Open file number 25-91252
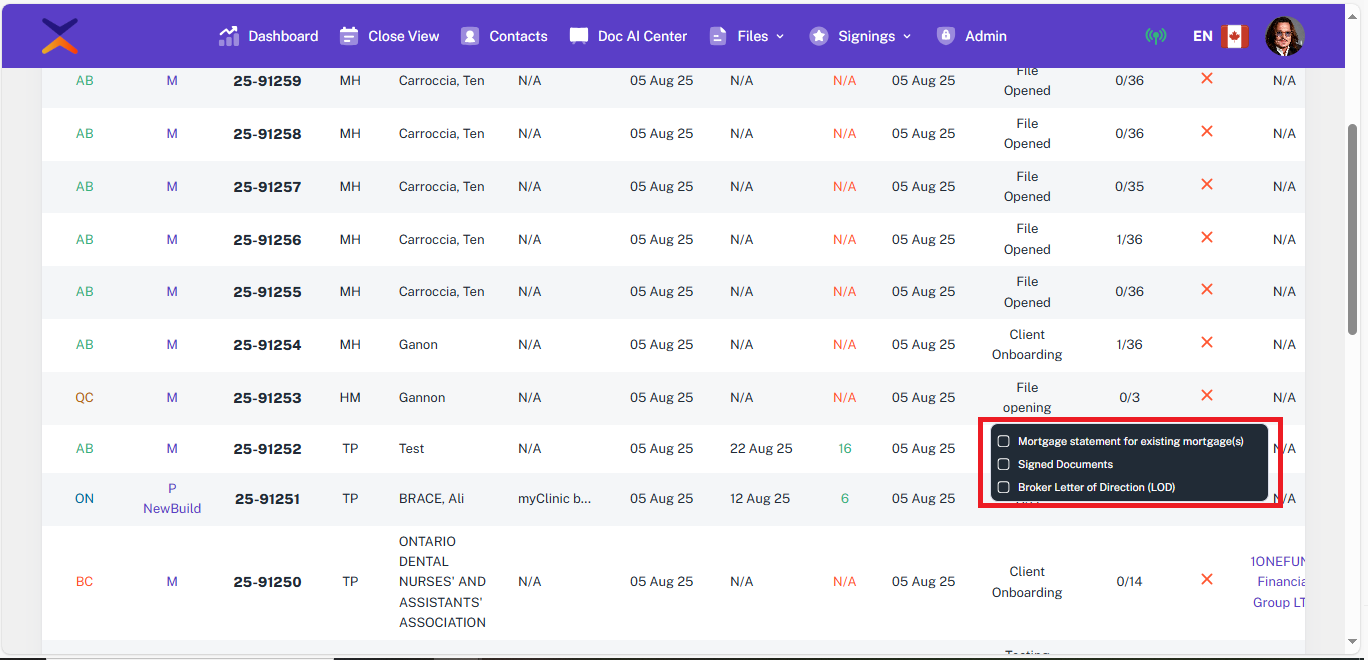The image size is (1368, 660). (x=267, y=449)
